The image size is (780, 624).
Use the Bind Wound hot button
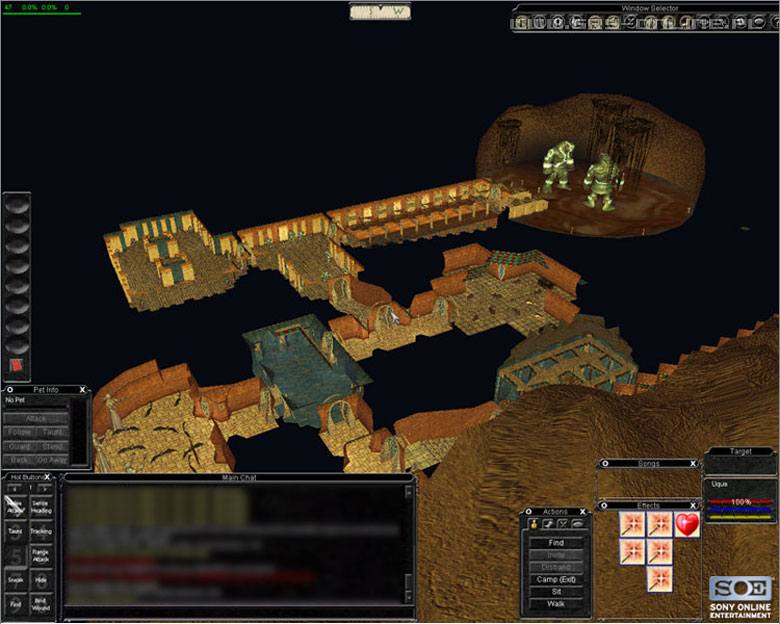41,604
